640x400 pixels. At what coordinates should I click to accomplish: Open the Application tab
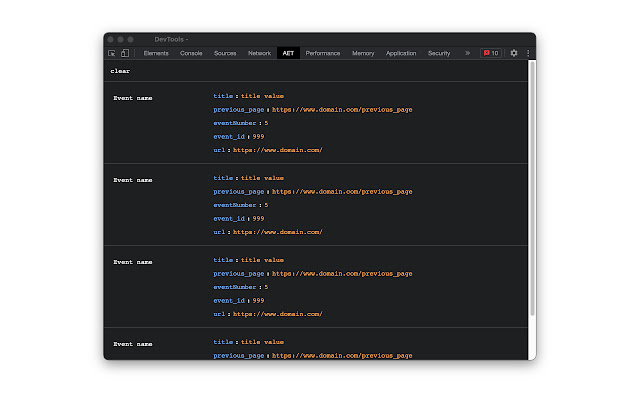click(401, 53)
